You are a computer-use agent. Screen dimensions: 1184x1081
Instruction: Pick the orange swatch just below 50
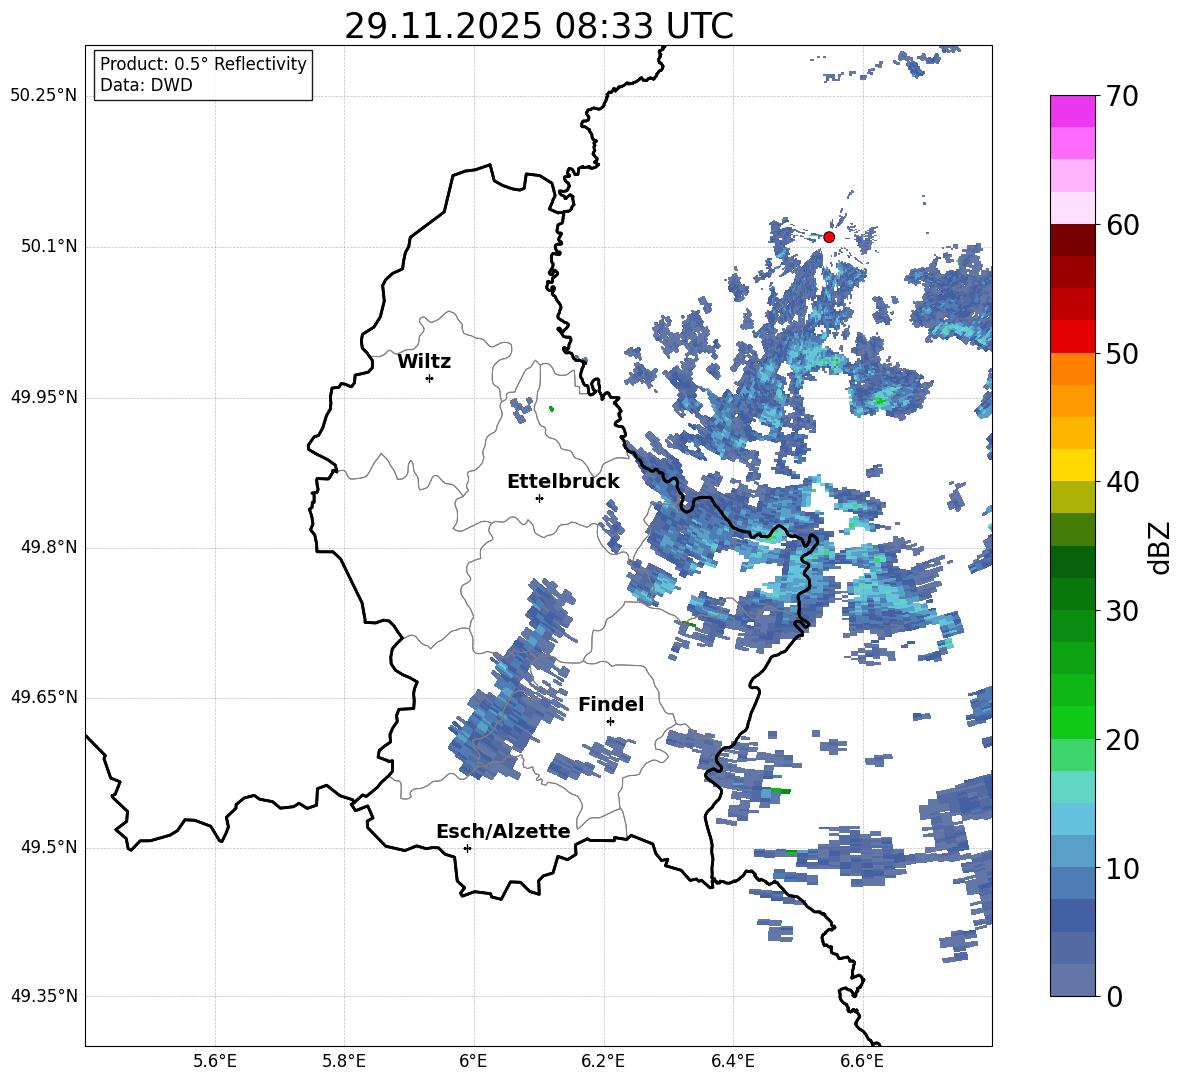tap(1072, 369)
